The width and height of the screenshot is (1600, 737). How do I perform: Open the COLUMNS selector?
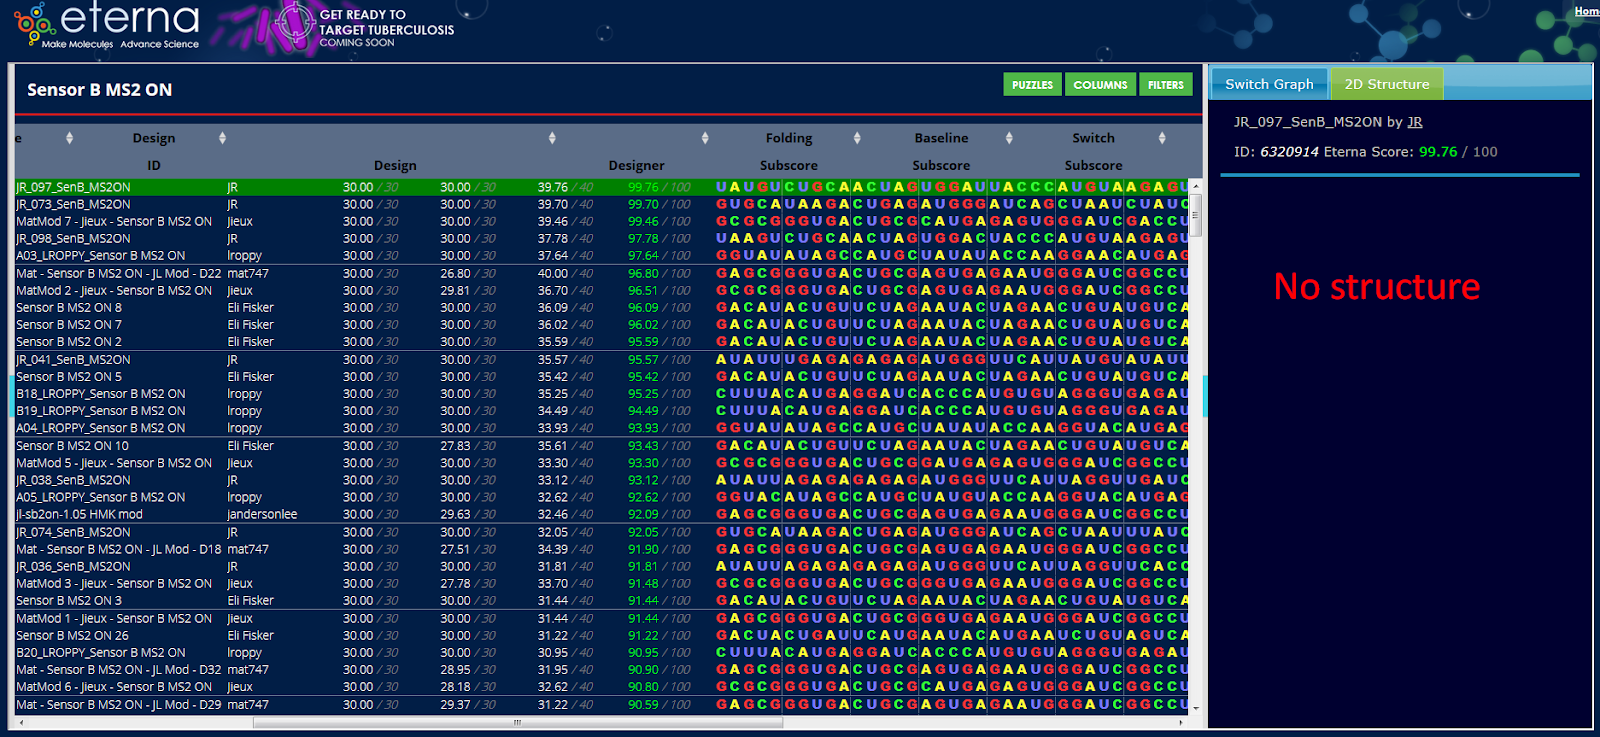pyautogui.click(x=1100, y=85)
